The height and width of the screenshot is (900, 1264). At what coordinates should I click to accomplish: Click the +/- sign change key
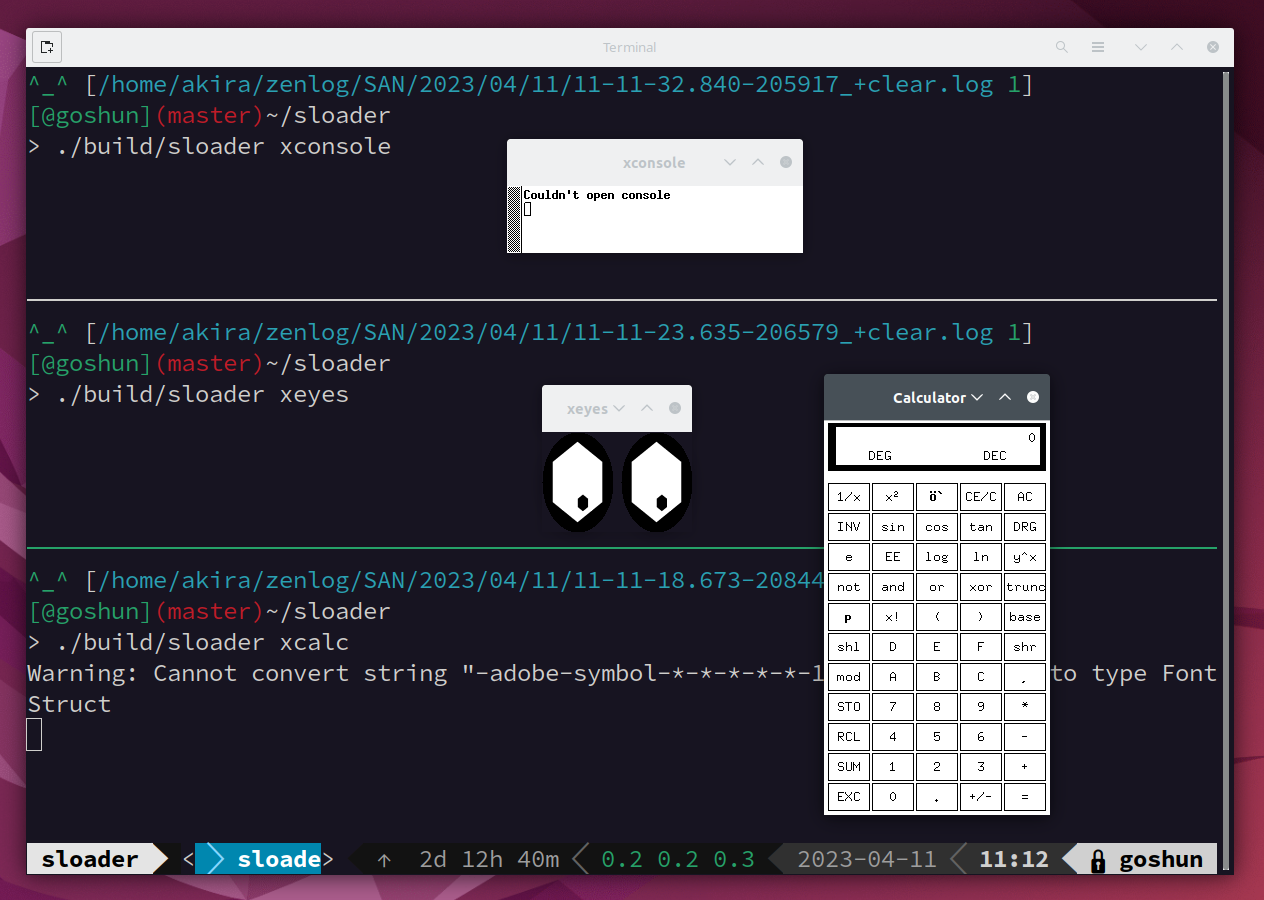(x=981, y=797)
